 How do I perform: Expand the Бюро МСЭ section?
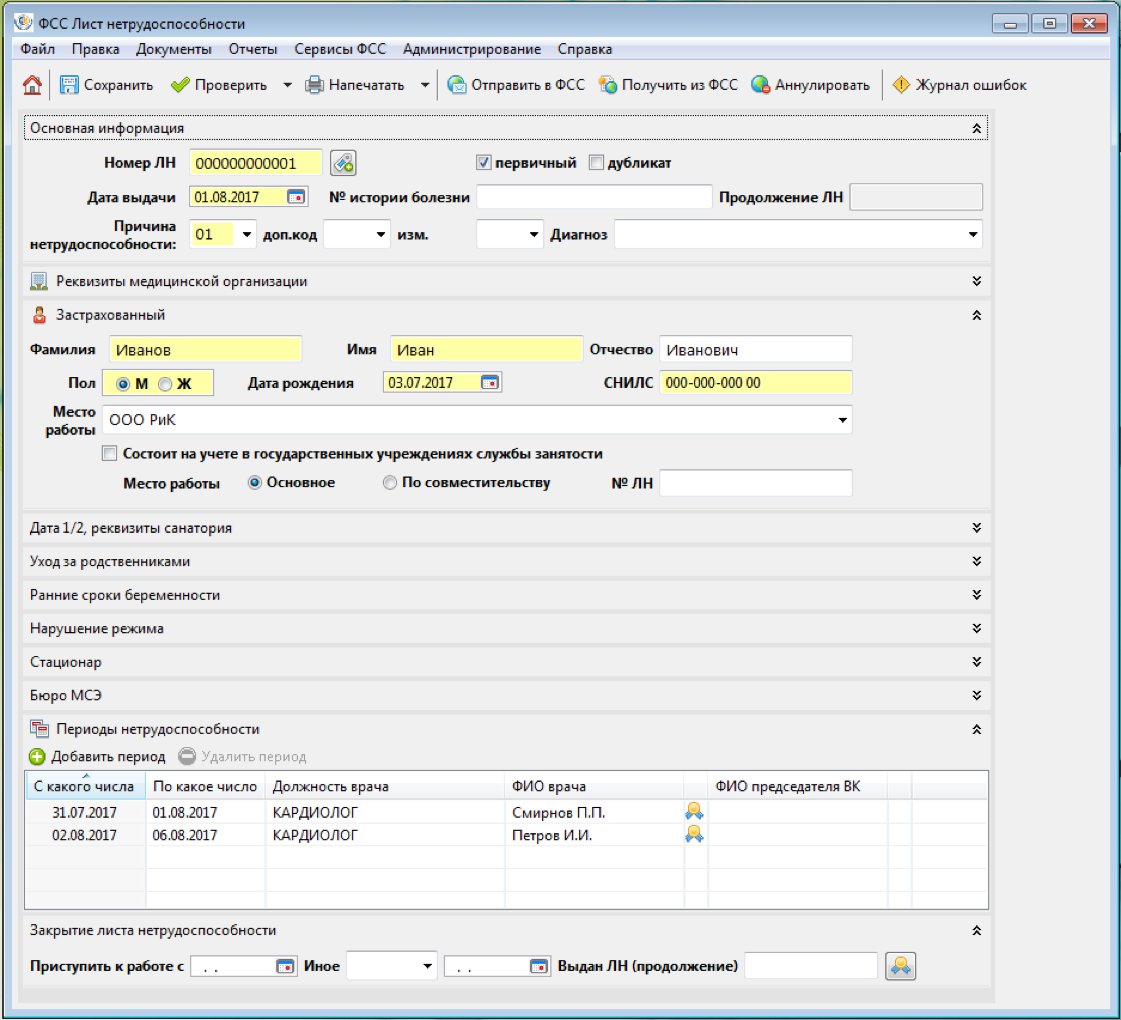pos(976,695)
